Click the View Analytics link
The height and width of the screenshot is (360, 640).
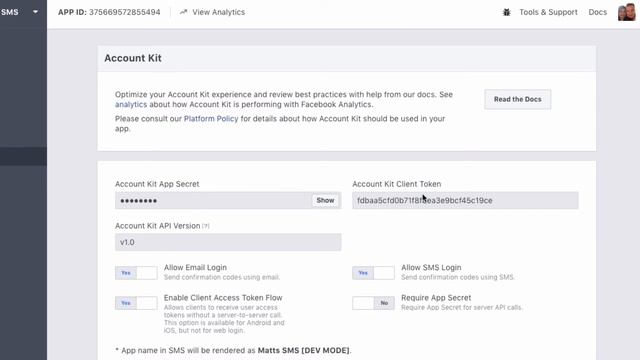tap(218, 12)
